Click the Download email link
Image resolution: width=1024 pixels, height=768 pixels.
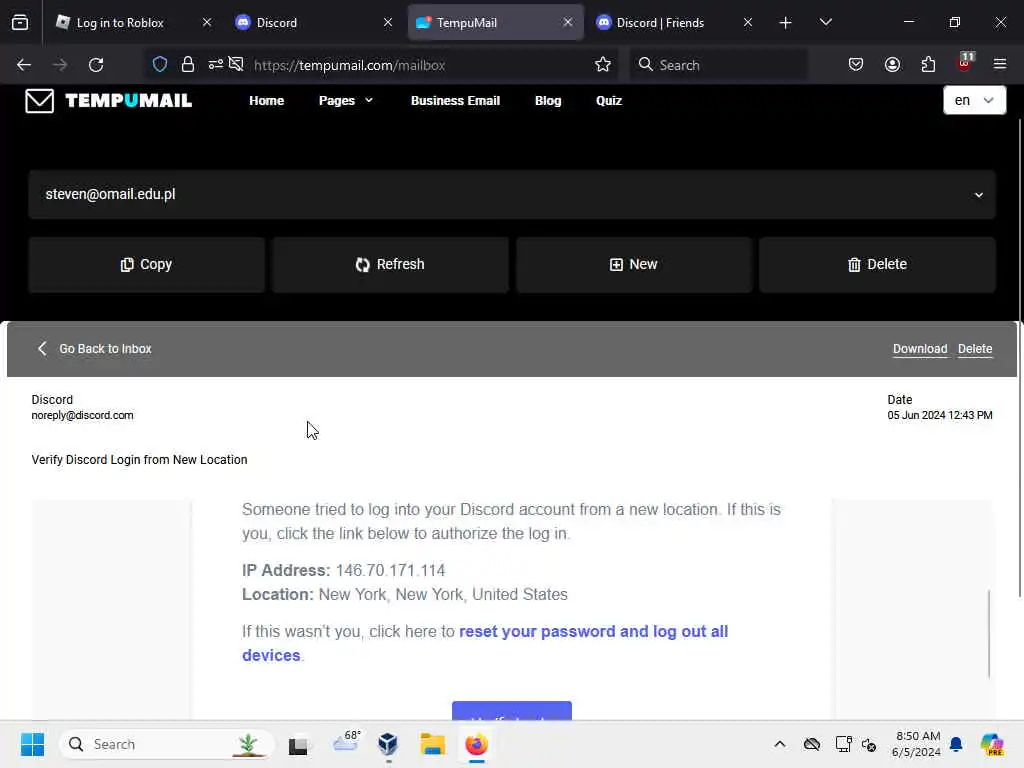pos(920,349)
